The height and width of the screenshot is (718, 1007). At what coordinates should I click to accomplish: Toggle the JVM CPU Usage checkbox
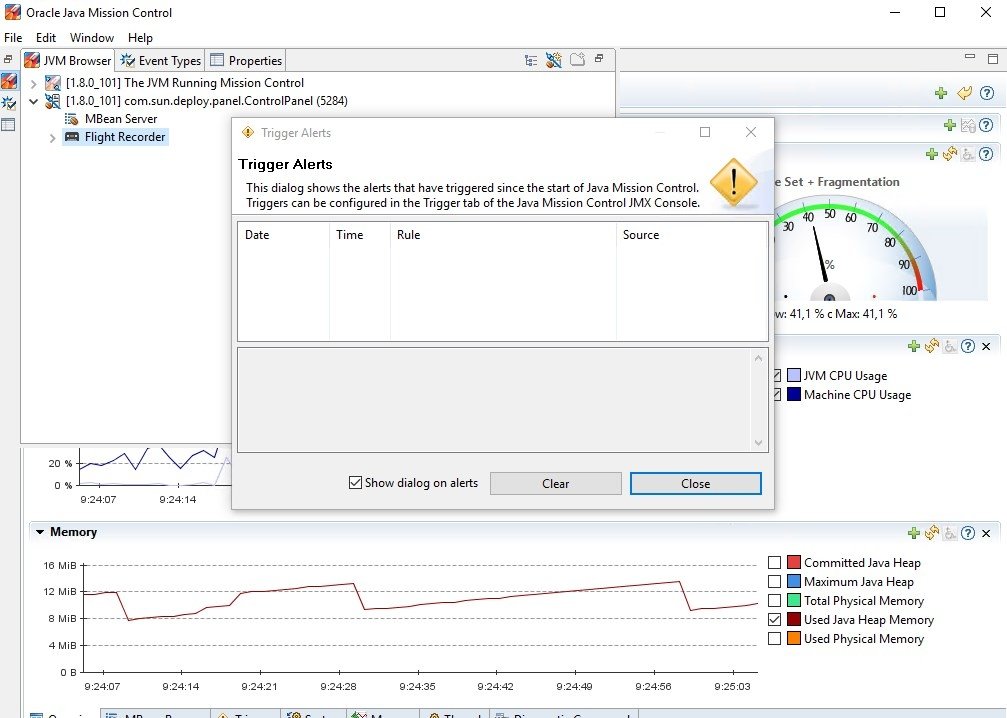click(777, 375)
